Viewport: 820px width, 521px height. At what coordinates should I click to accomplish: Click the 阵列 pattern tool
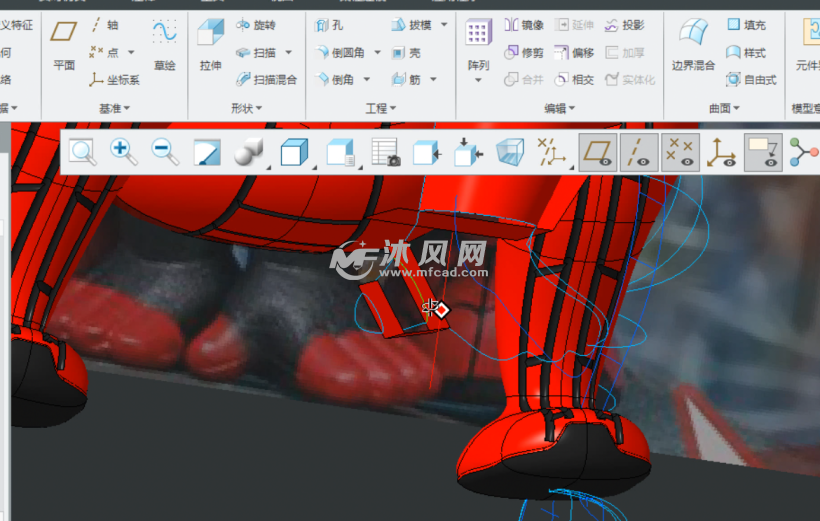coord(478,46)
